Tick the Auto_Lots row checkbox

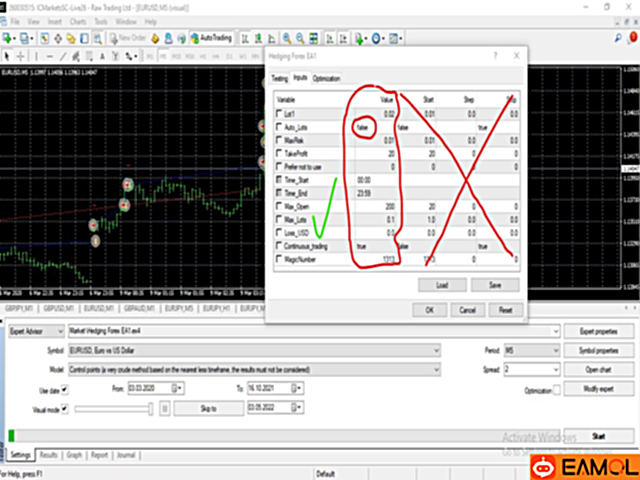click(279, 127)
